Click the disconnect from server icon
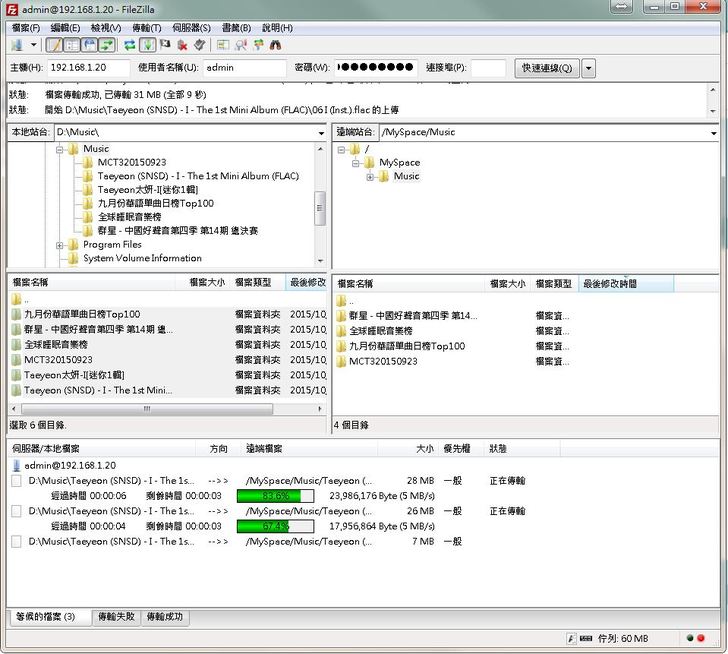Viewport: 728px width, 654px height. pos(200,45)
